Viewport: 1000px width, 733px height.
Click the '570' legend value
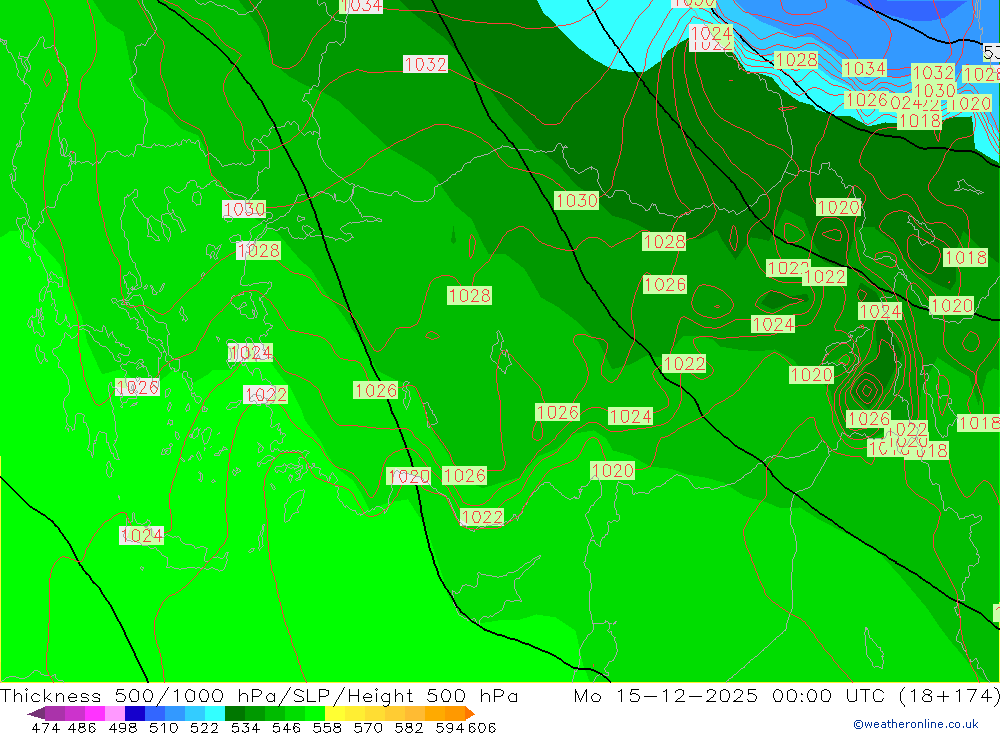pos(368,727)
